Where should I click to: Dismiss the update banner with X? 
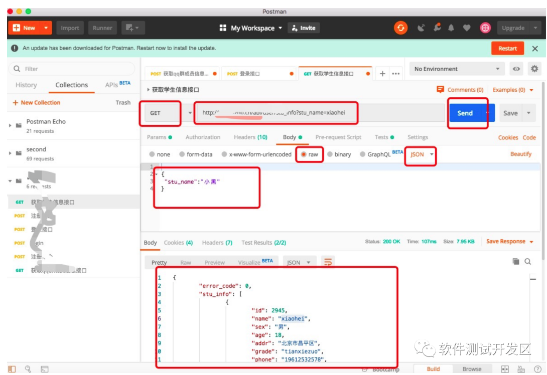(535, 48)
